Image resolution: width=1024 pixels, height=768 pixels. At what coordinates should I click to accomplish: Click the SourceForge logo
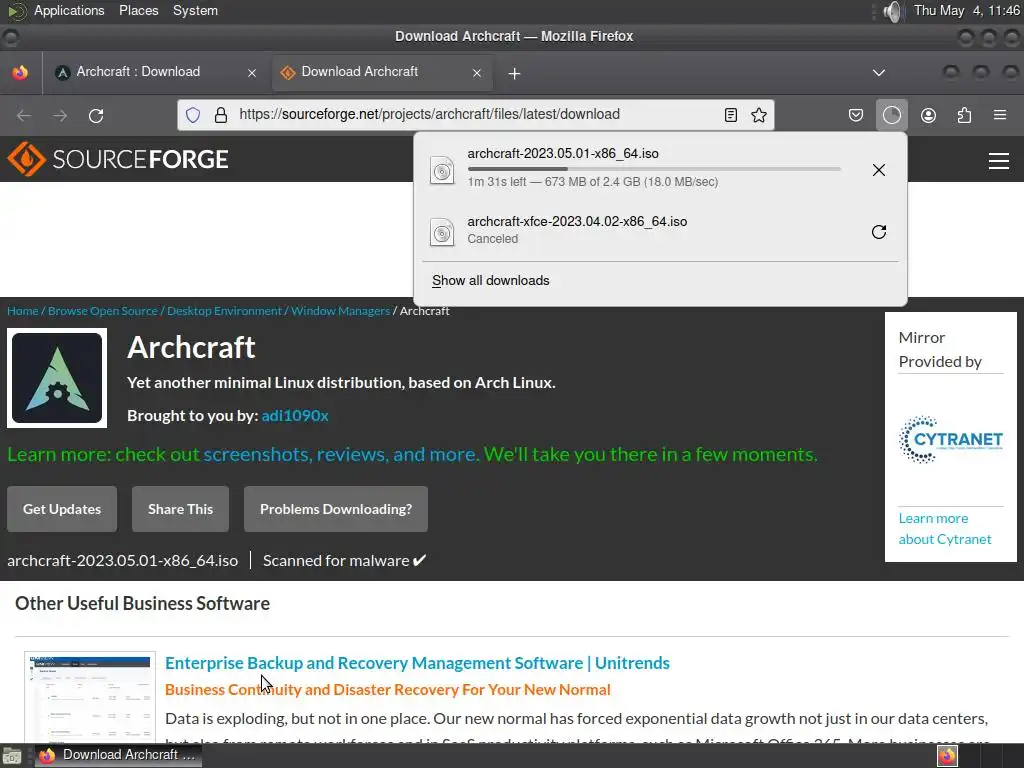click(118, 159)
